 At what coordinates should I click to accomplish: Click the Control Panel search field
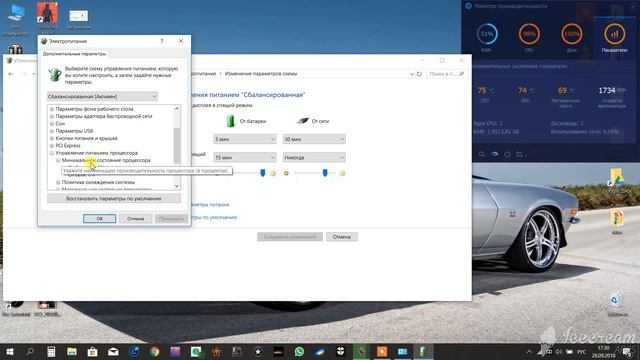click(447, 74)
